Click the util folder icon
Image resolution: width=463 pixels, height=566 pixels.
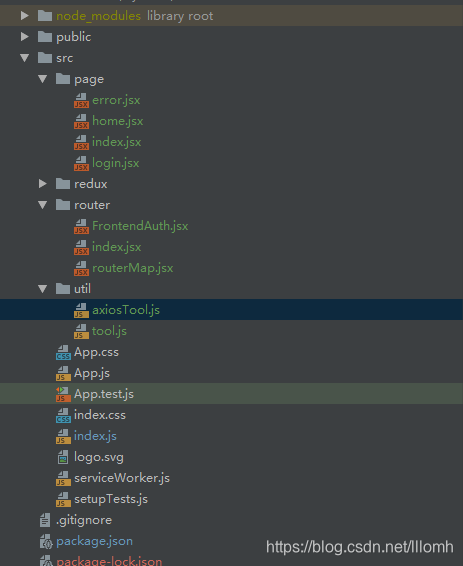pos(63,289)
